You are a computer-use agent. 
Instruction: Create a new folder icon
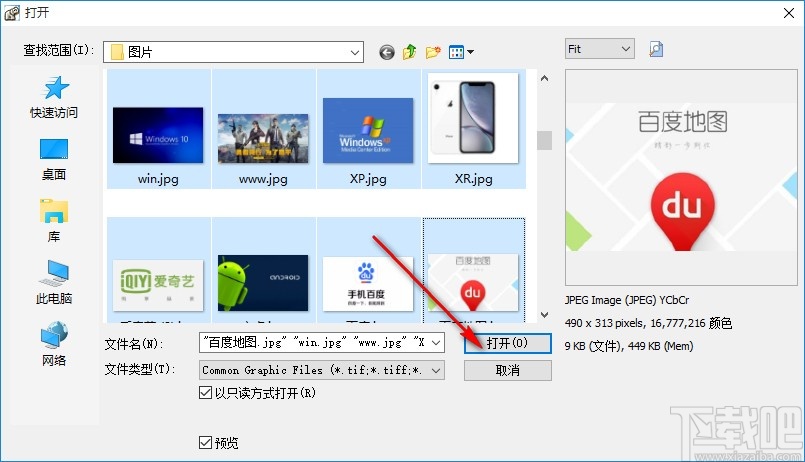(x=433, y=52)
